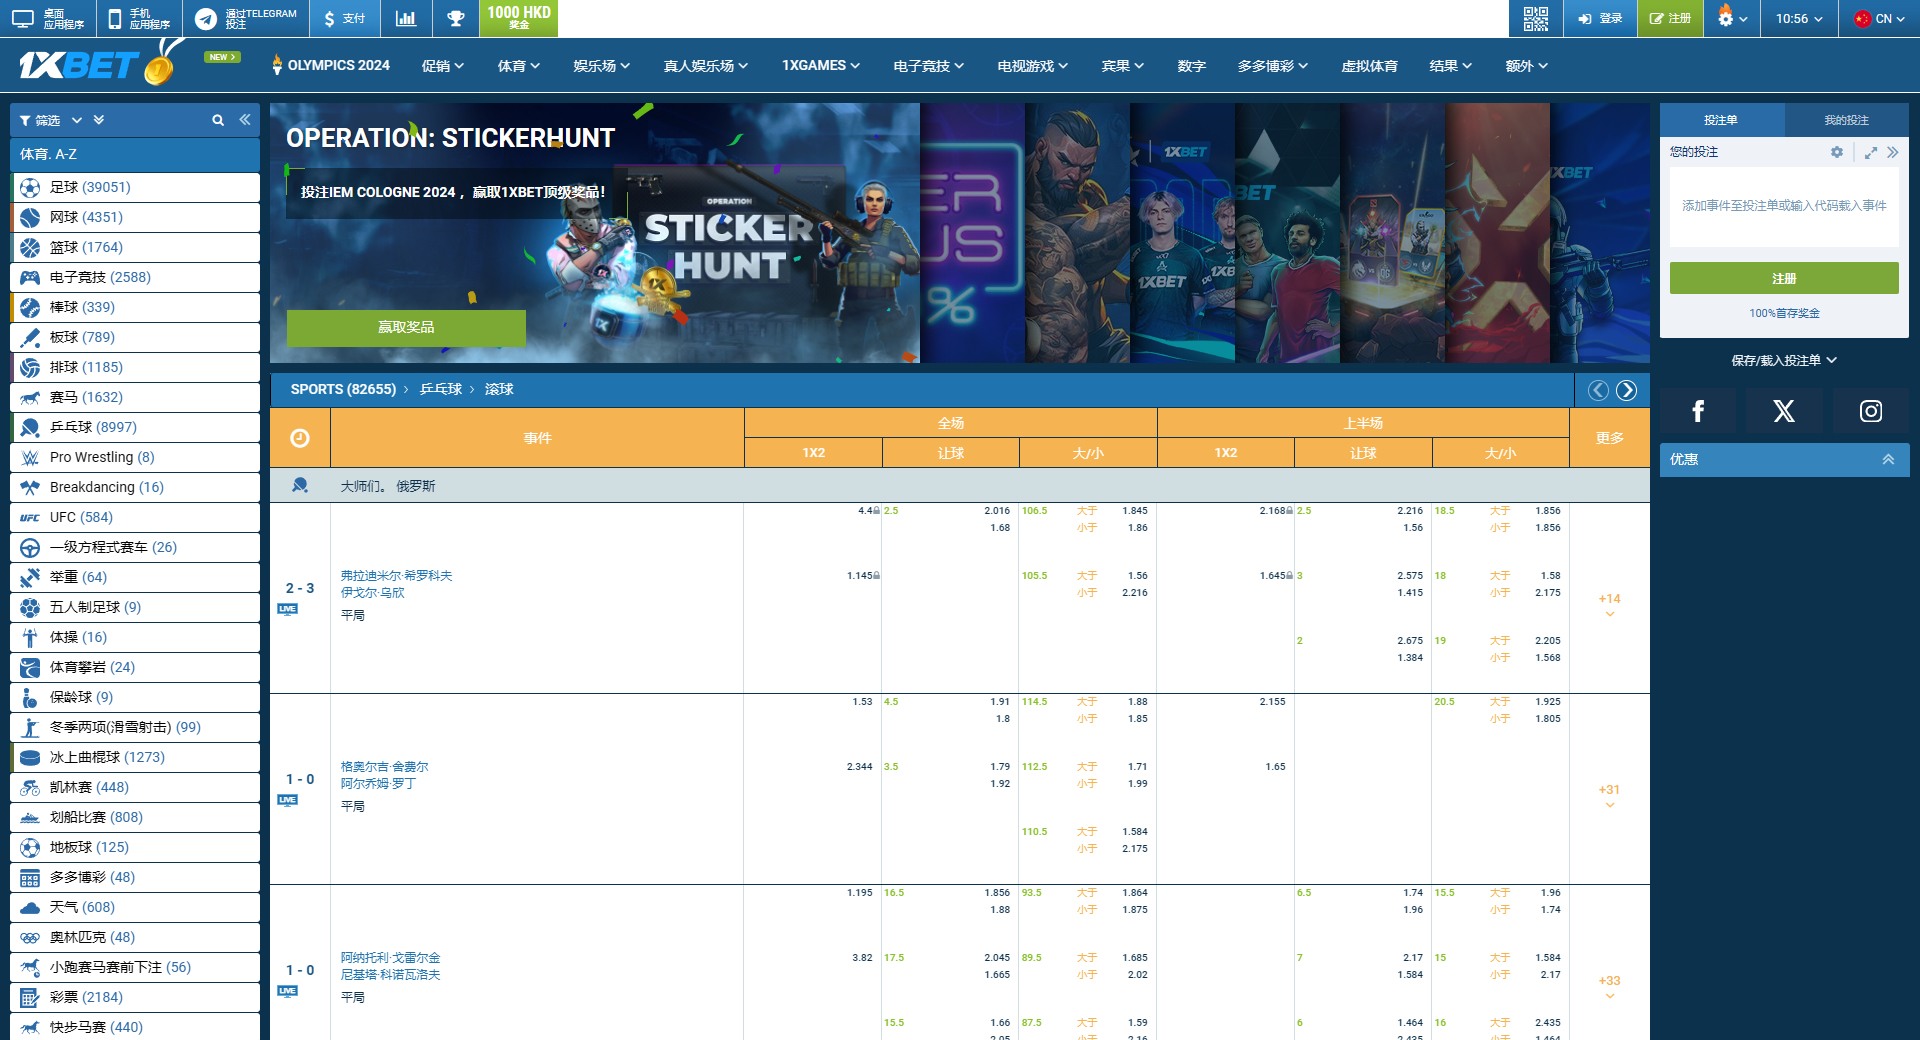
Task: Open the 虚拟体育 menu item
Action: [1369, 66]
